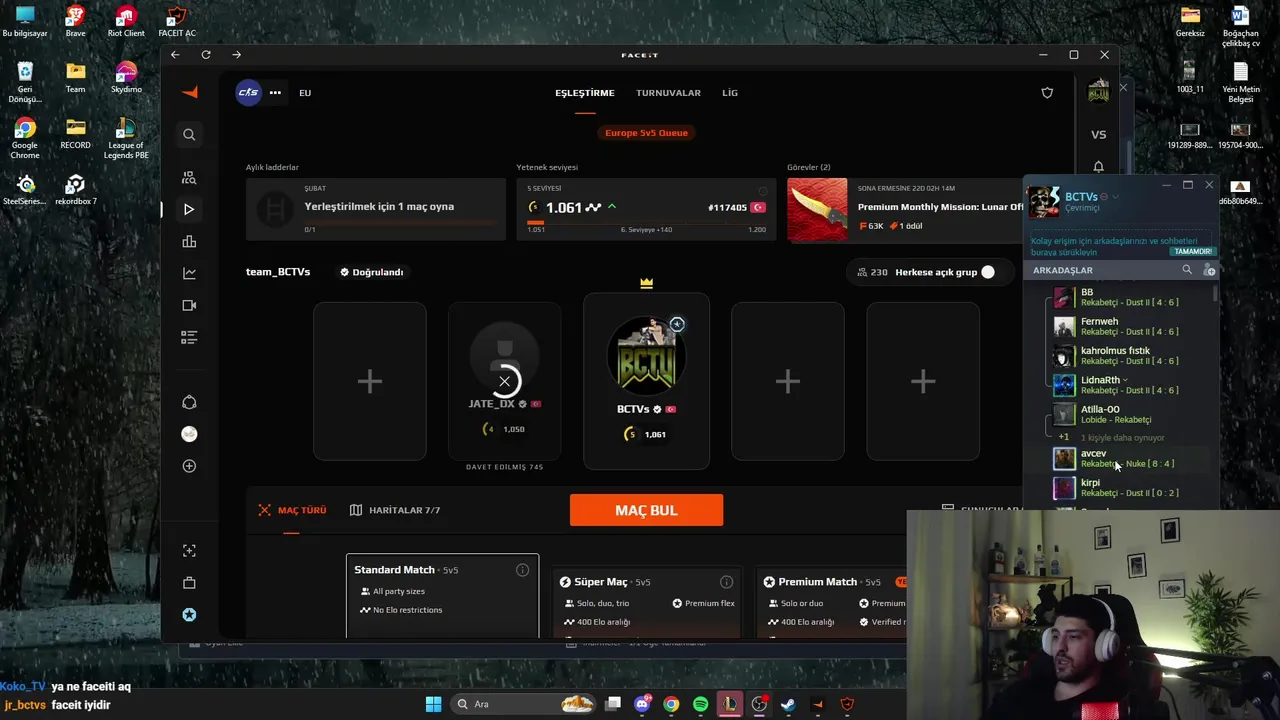This screenshot has height=720, width=1280.
Task: Select the HARİTALAR 7/7 tab
Action: 395,510
